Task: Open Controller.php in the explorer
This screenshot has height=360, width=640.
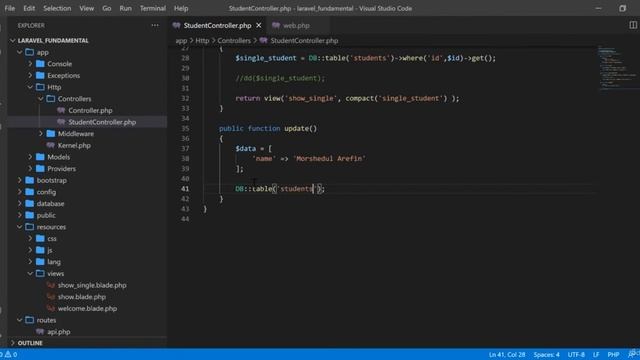Action: (90, 110)
